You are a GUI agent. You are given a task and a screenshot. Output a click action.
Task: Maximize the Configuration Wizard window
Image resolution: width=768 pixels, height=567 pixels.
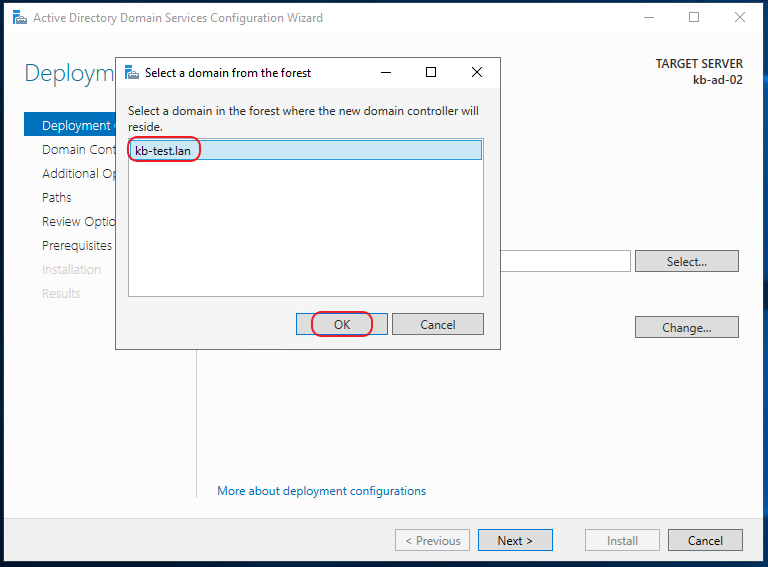(694, 18)
